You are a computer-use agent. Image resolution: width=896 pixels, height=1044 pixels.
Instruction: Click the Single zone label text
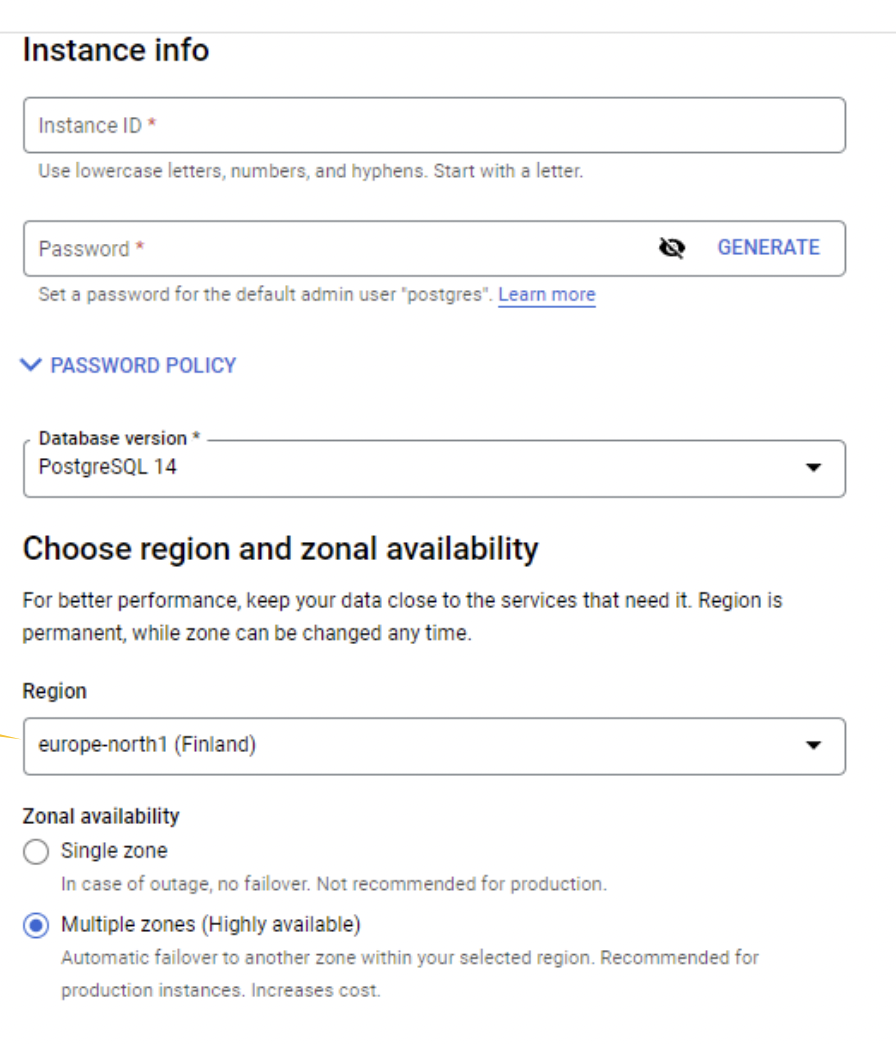coord(114,851)
